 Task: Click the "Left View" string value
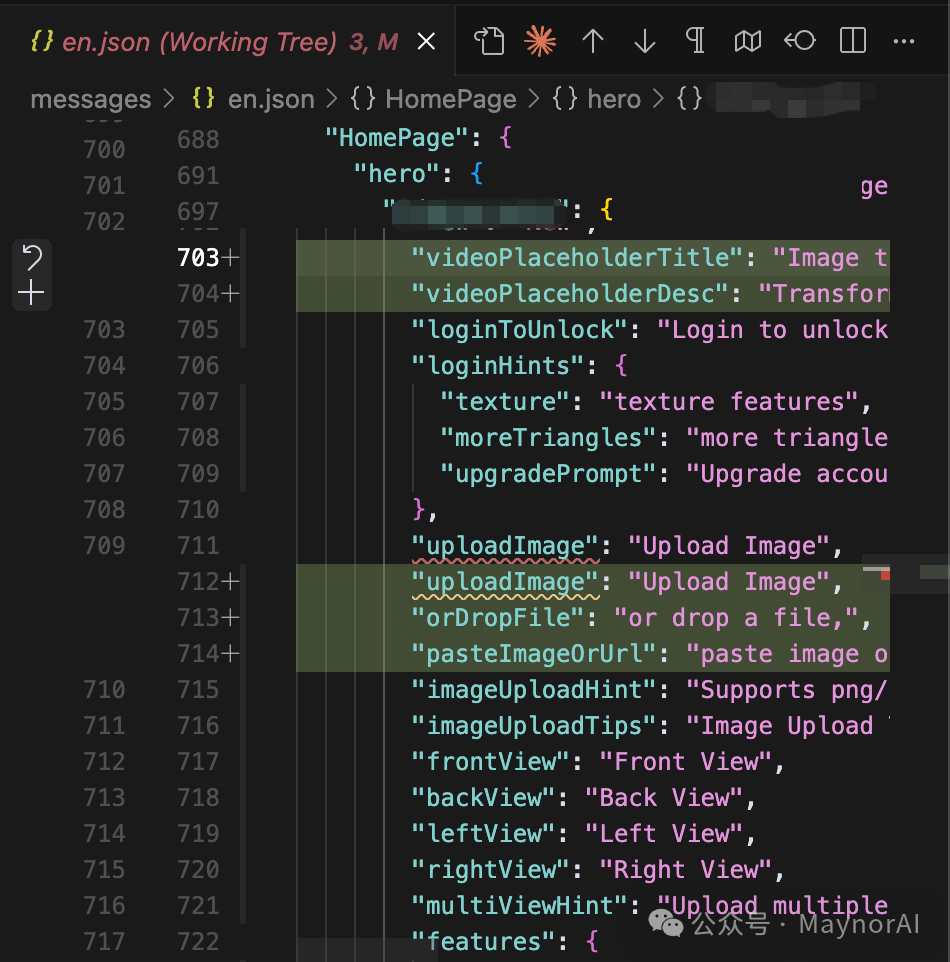coord(663,834)
